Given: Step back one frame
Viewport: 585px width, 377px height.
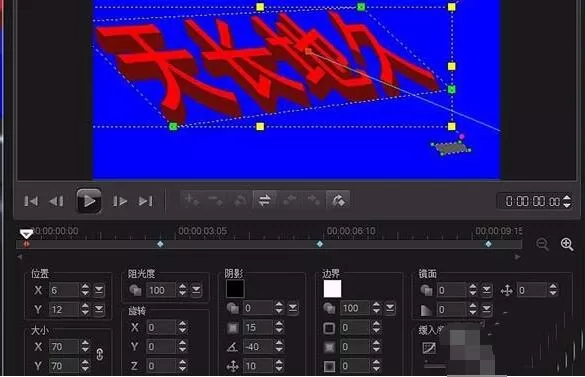Looking at the screenshot, I should [56, 202].
